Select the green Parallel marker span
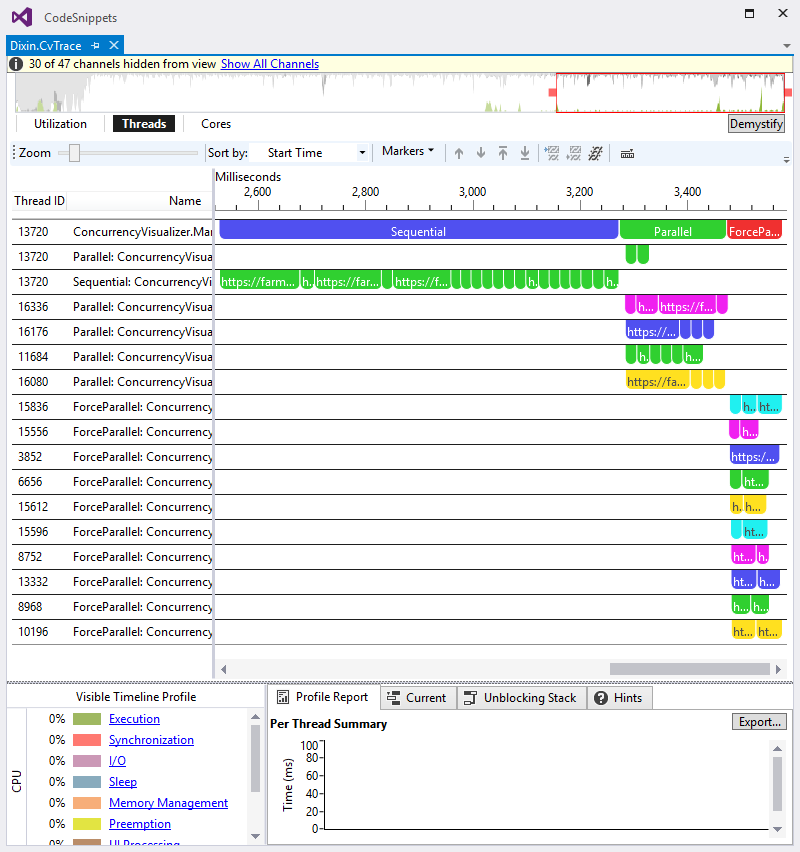800x852 pixels. click(673, 229)
